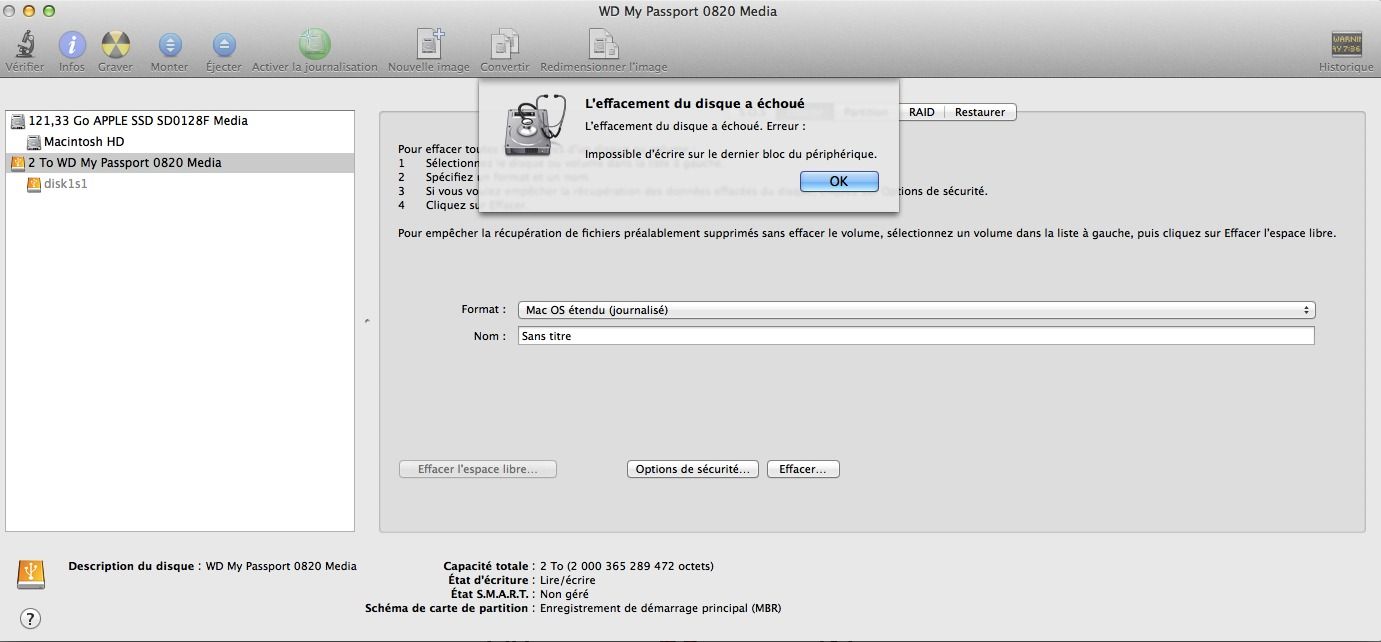Click the Macintosh HD volume icon
1381x642 pixels.
point(34,142)
